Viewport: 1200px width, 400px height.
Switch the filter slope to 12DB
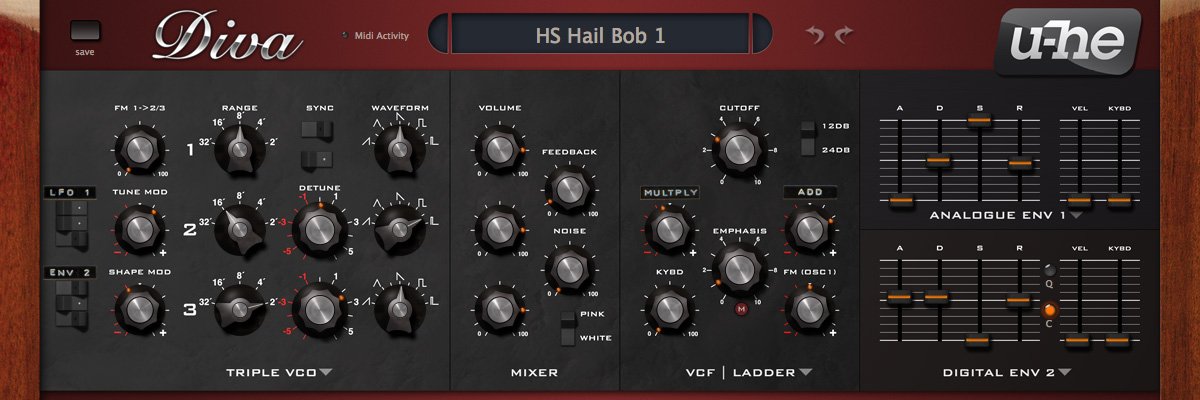click(x=808, y=129)
